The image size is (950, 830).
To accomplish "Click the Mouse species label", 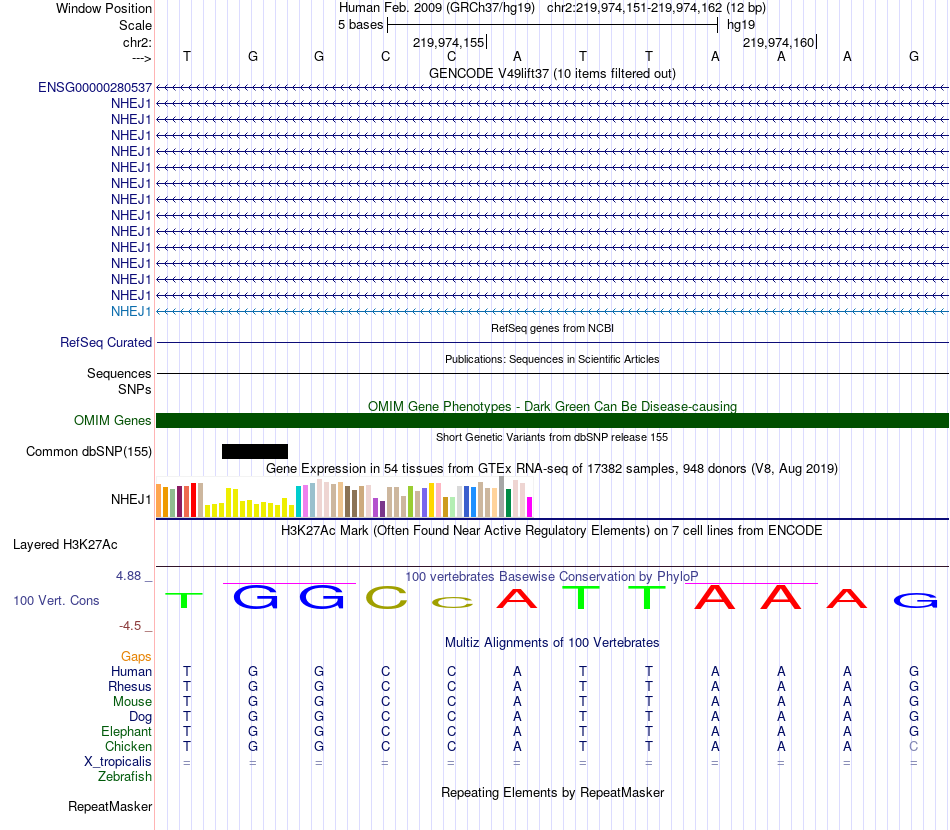I will (x=132, y=702).
